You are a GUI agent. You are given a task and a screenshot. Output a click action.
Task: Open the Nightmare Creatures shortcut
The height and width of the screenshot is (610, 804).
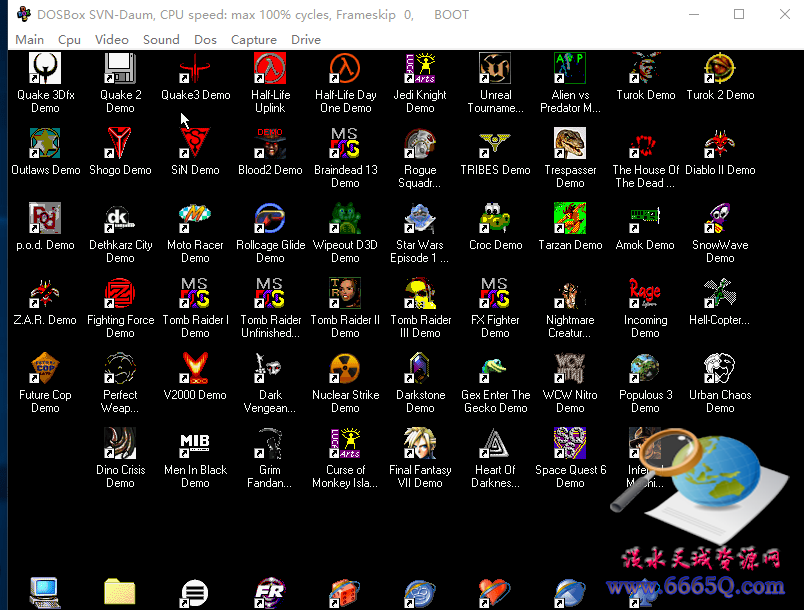pyautogui.click(x=570, y=293)
